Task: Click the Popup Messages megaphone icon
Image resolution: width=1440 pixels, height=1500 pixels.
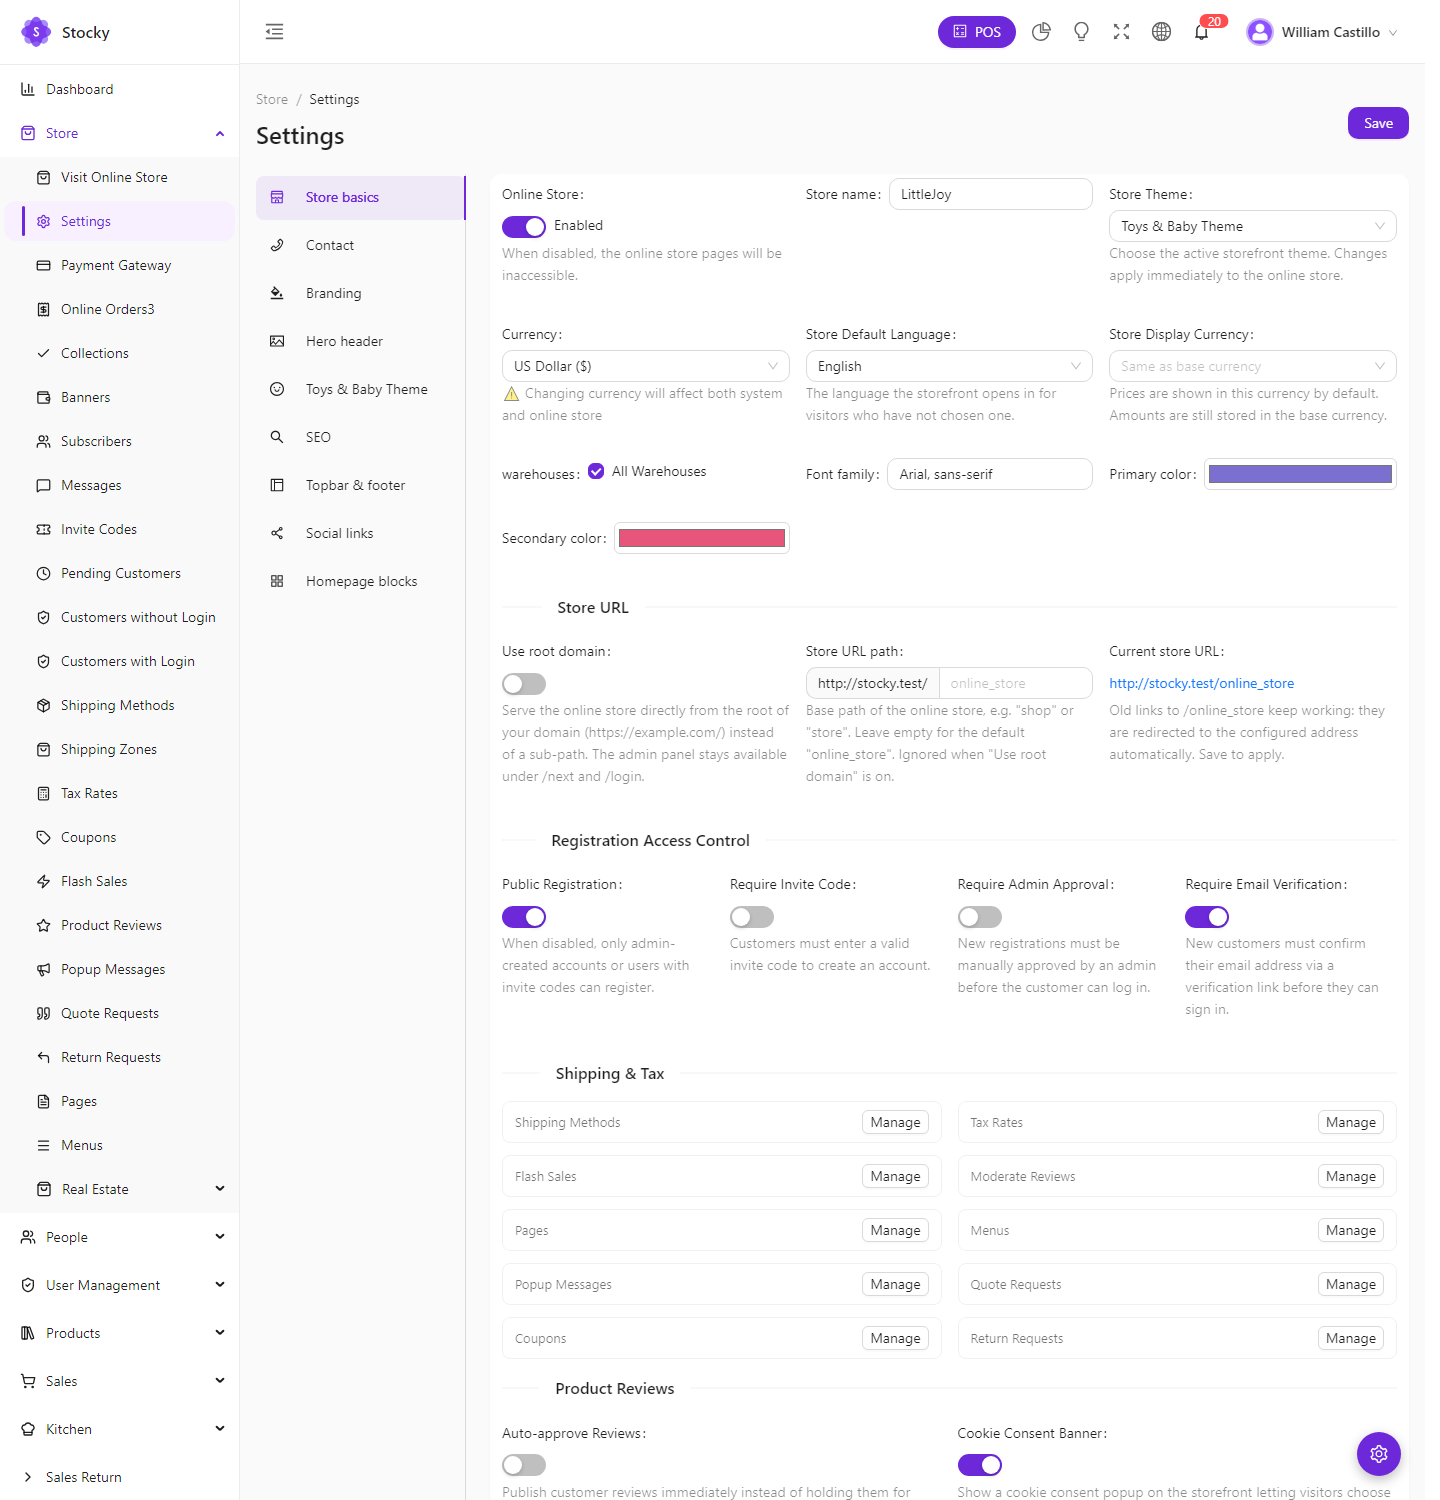Action: [43, 969]
